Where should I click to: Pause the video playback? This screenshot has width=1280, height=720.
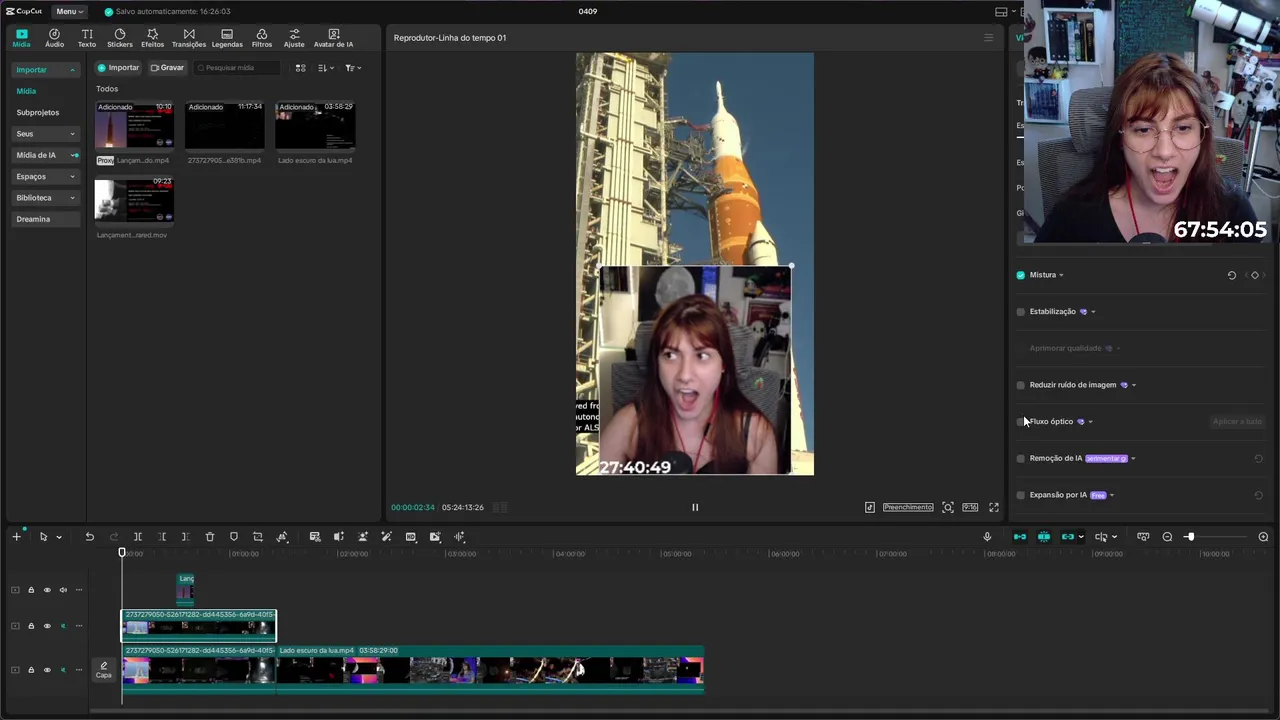(x=695, y=507)
